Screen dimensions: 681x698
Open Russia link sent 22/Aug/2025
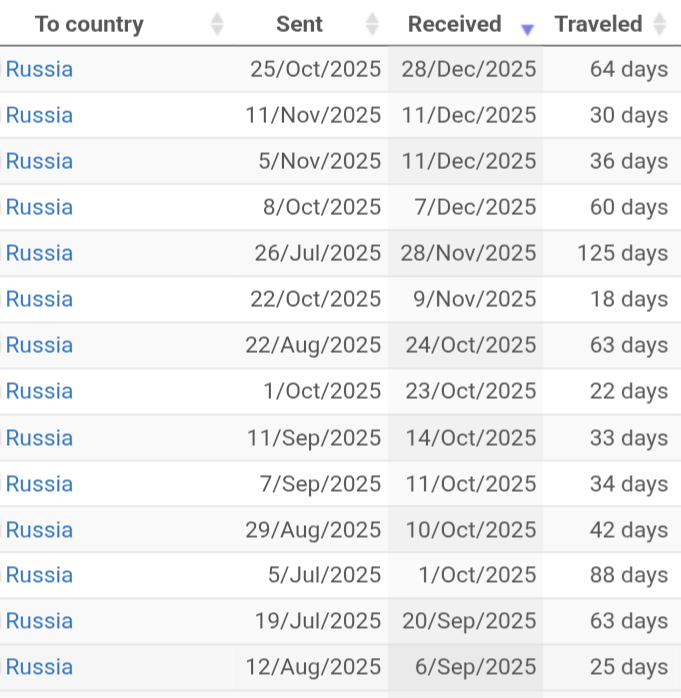39,345
